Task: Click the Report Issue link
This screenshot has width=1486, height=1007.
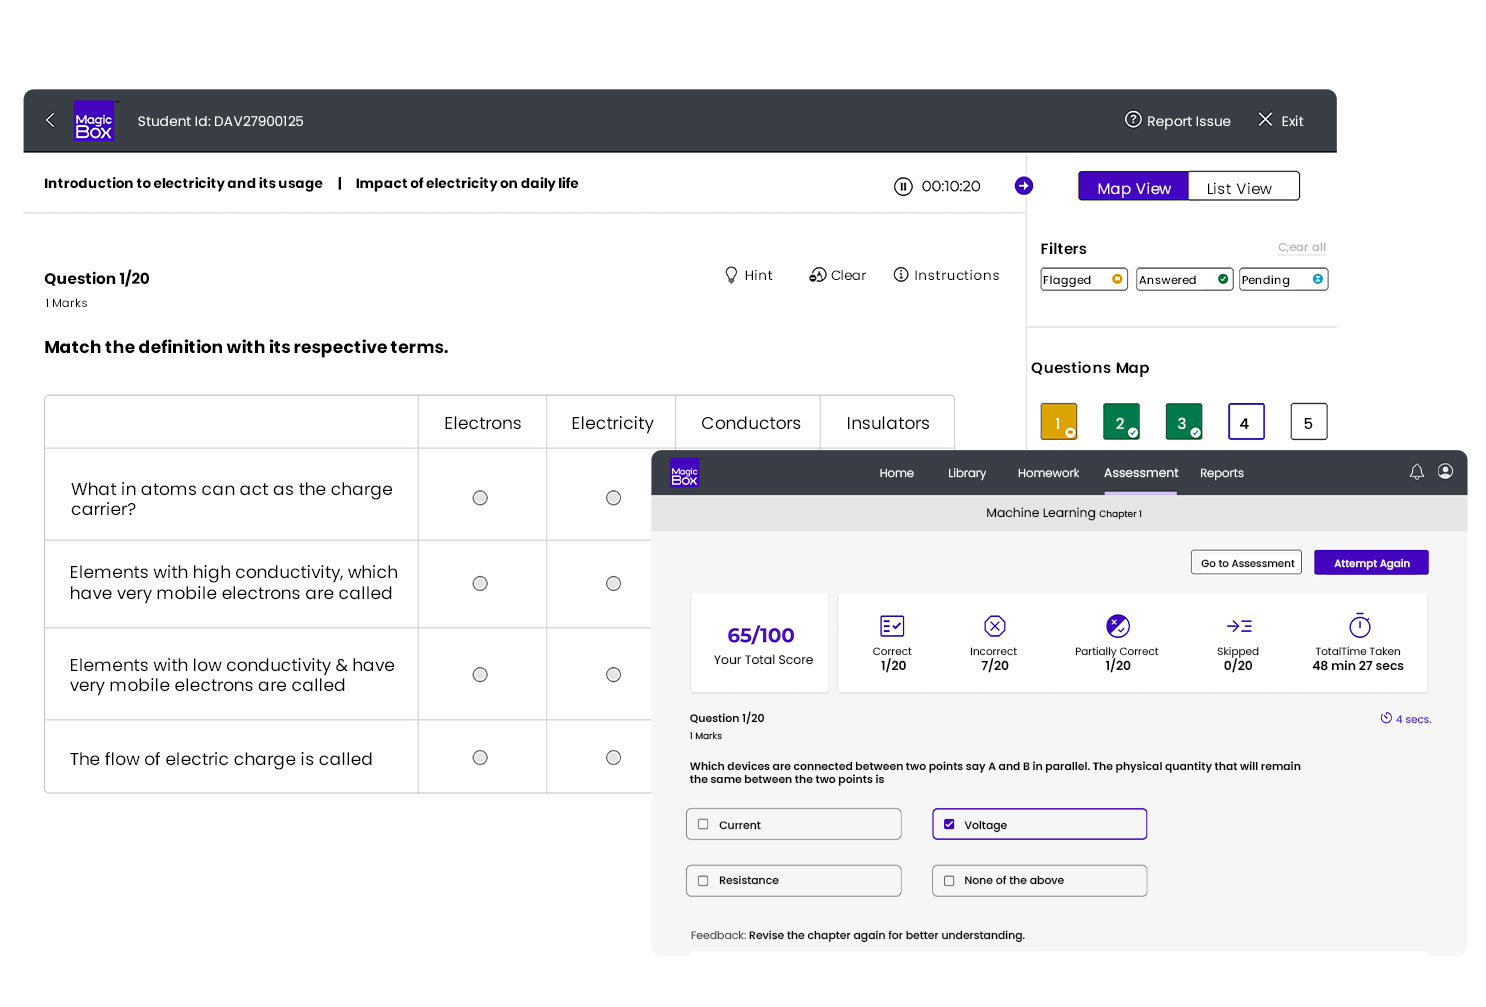Action: pos(1177,121)
